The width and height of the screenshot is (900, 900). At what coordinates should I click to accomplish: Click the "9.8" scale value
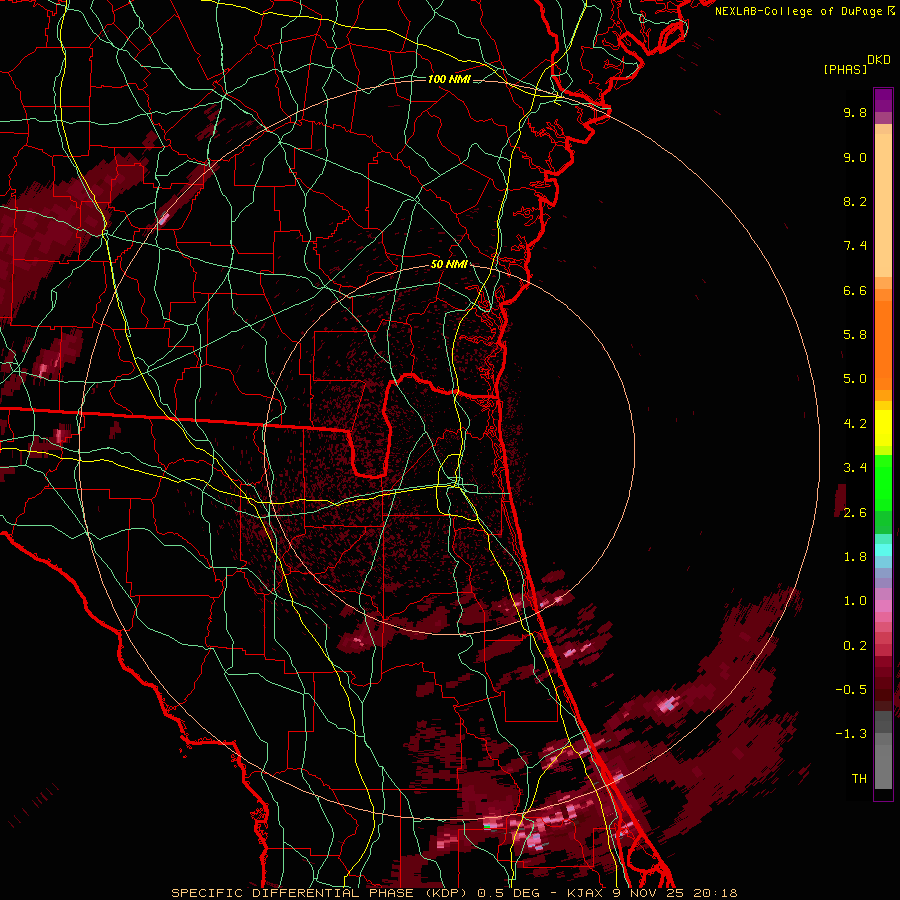pyautogui.click(x=855, y=113)
